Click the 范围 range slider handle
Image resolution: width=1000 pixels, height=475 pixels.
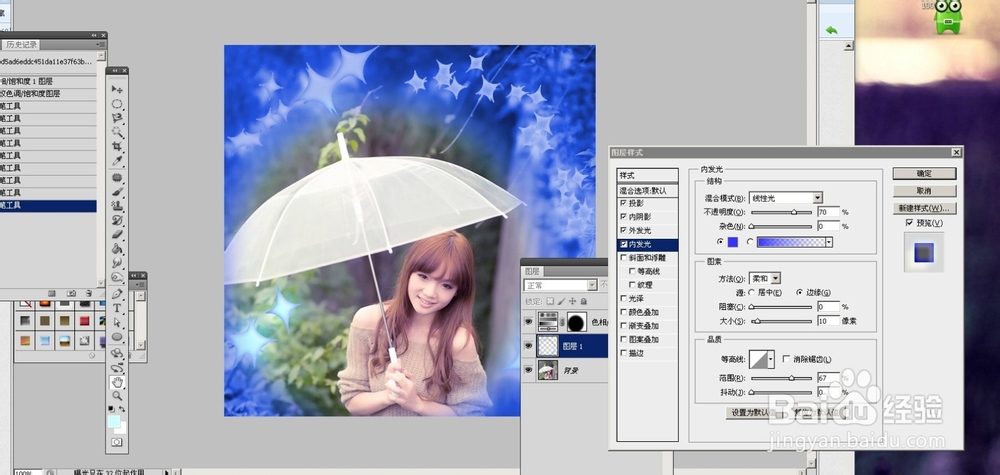[791, 378]
